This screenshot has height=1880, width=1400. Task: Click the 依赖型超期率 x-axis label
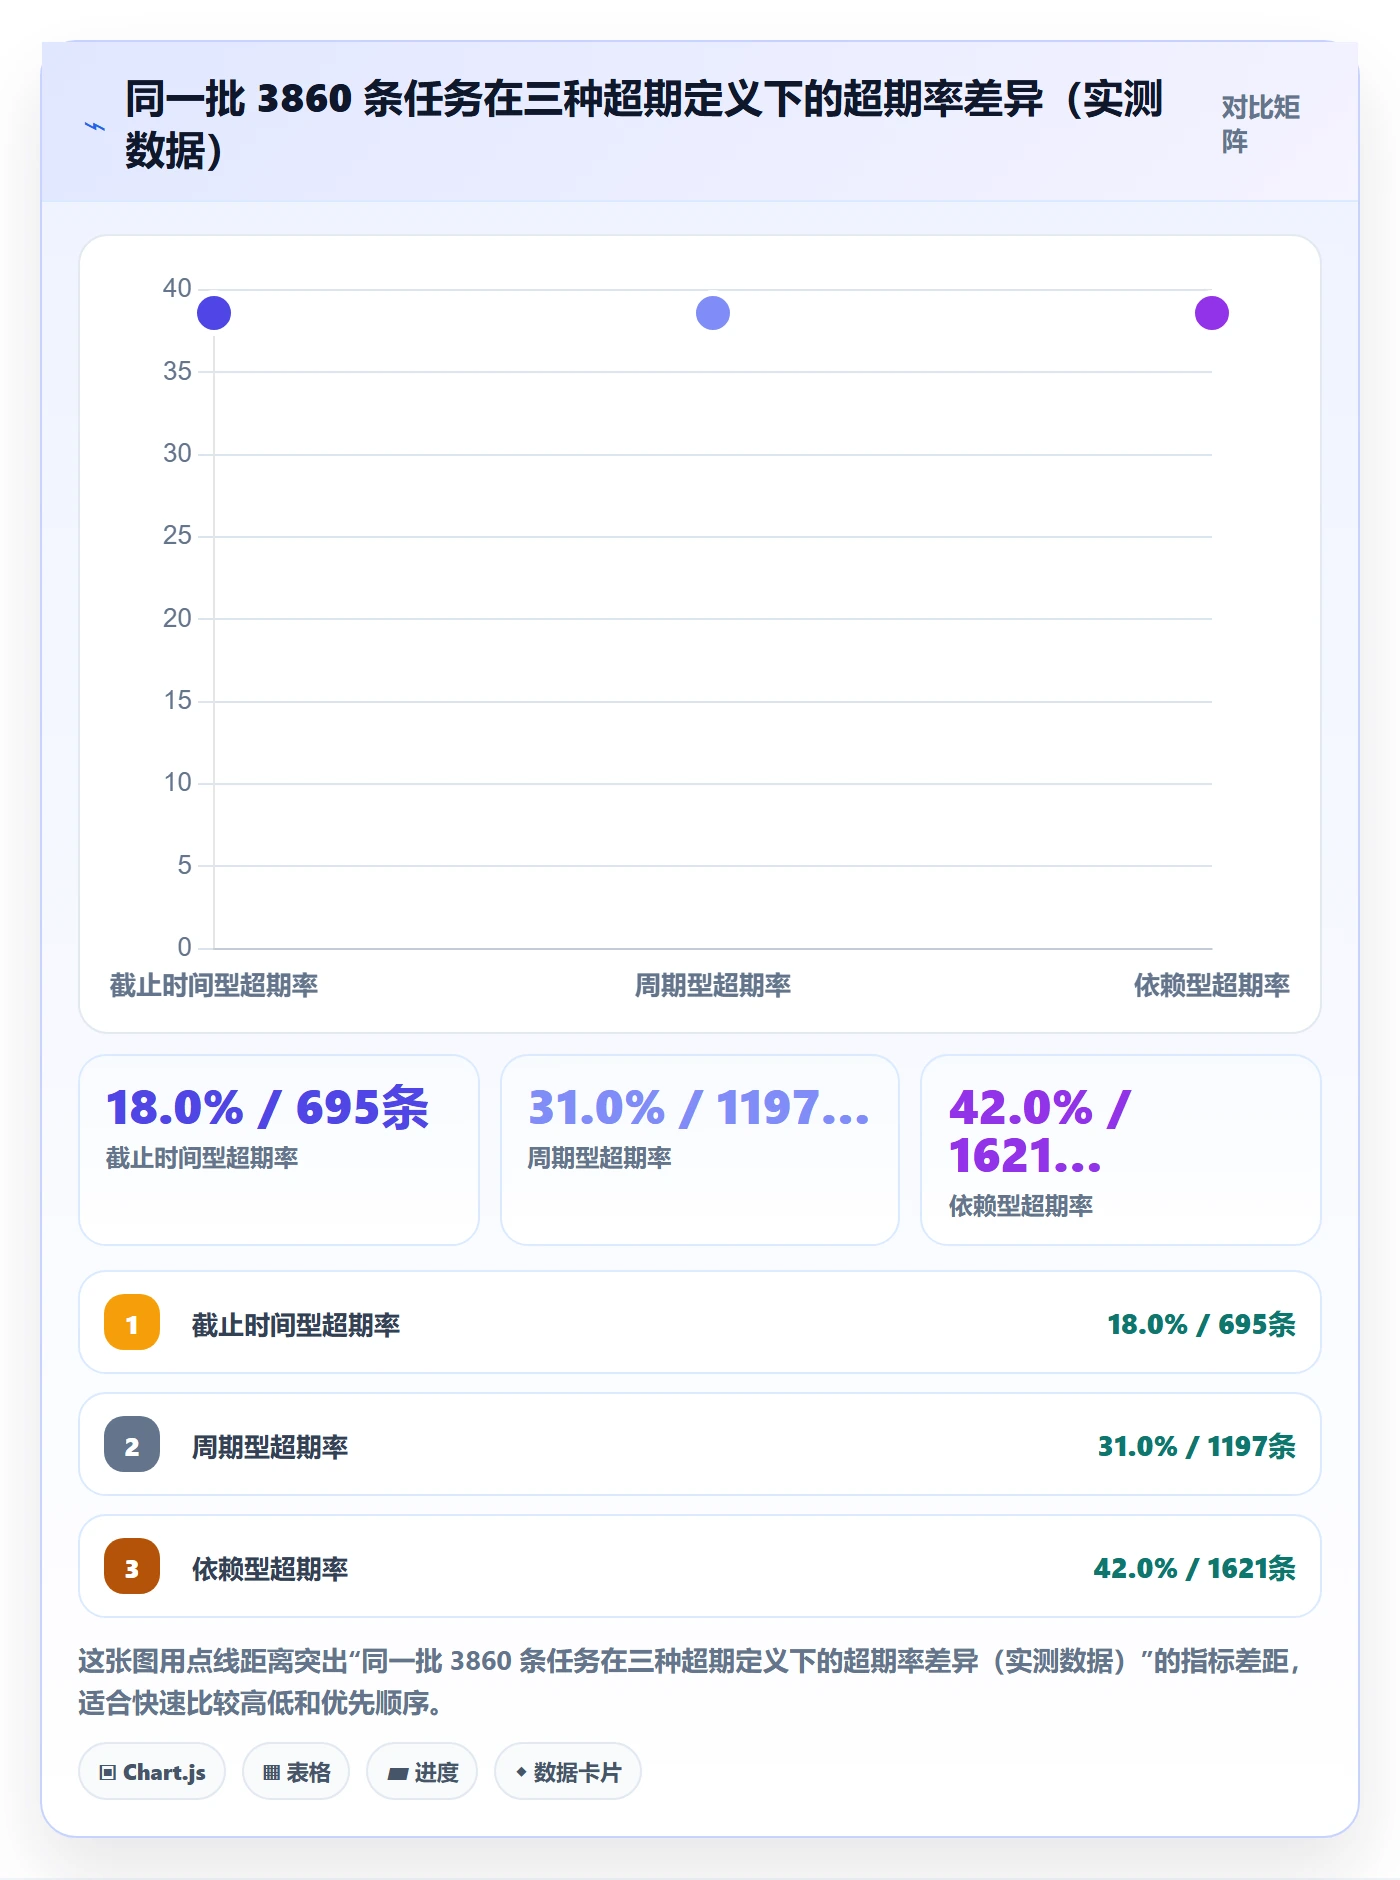(1212, 985)
